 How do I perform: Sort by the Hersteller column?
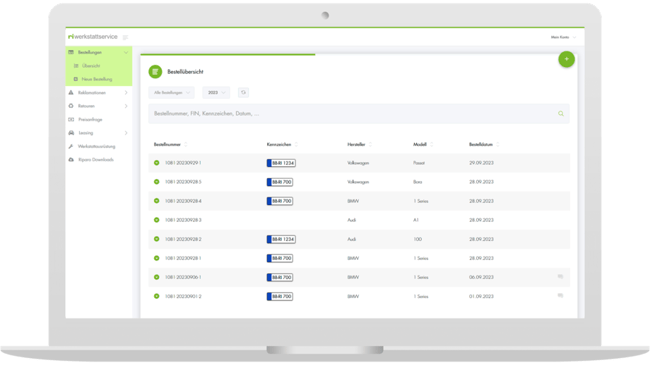click(x=359, y=144)
